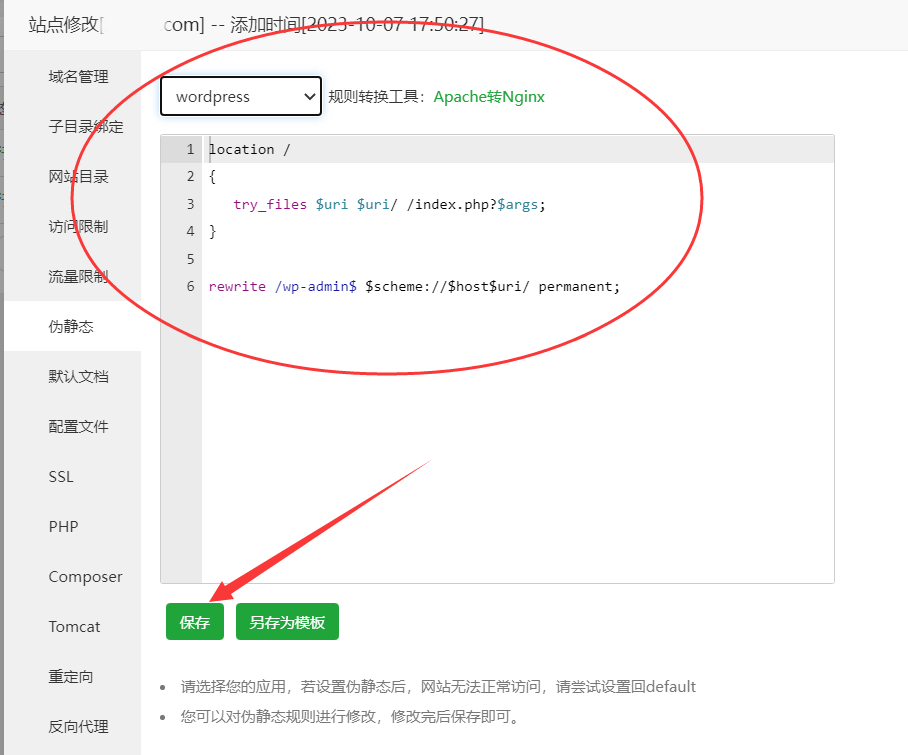Open the 网站目录 tab
908x755 pixels.
pyautogui.click(x=78, y=177)
